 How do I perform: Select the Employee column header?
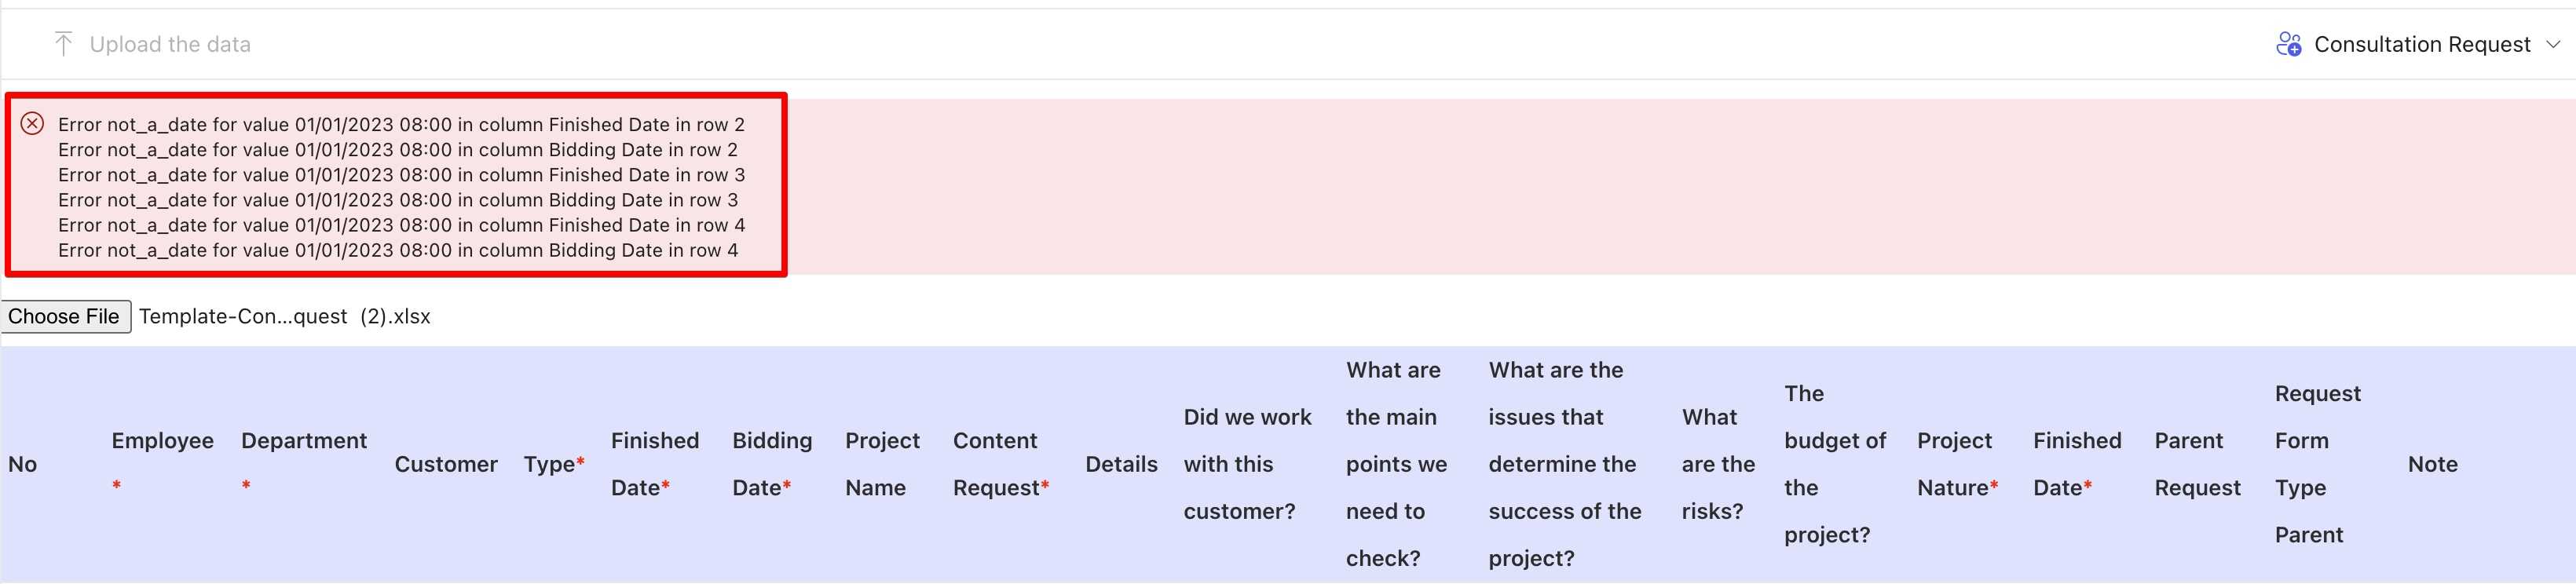[x=162, y=441]
